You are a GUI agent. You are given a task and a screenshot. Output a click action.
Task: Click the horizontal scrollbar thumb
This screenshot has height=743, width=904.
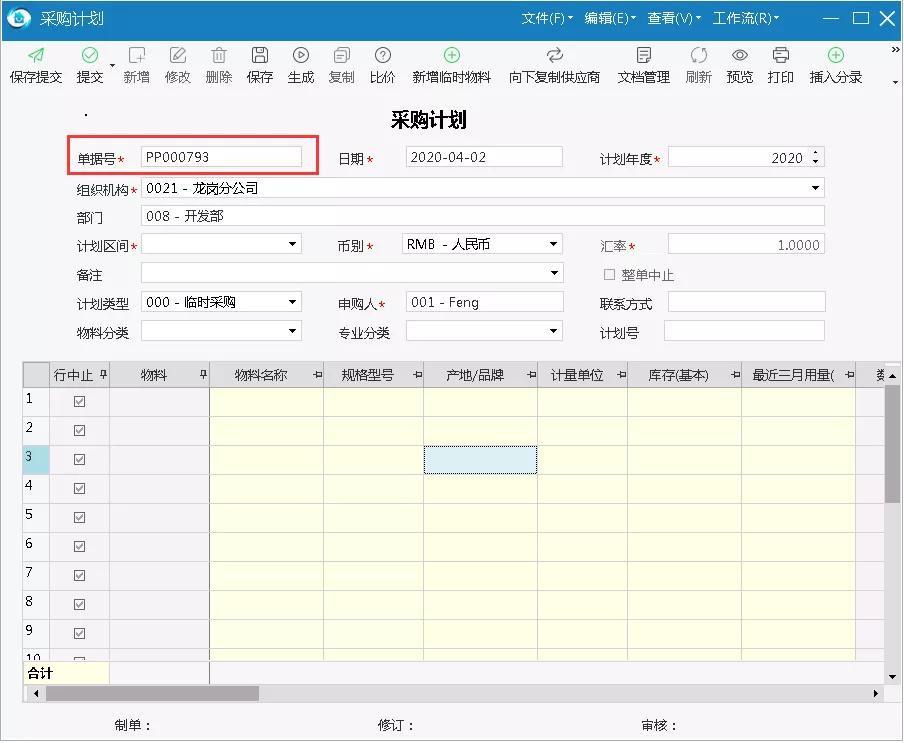point(153,693)
